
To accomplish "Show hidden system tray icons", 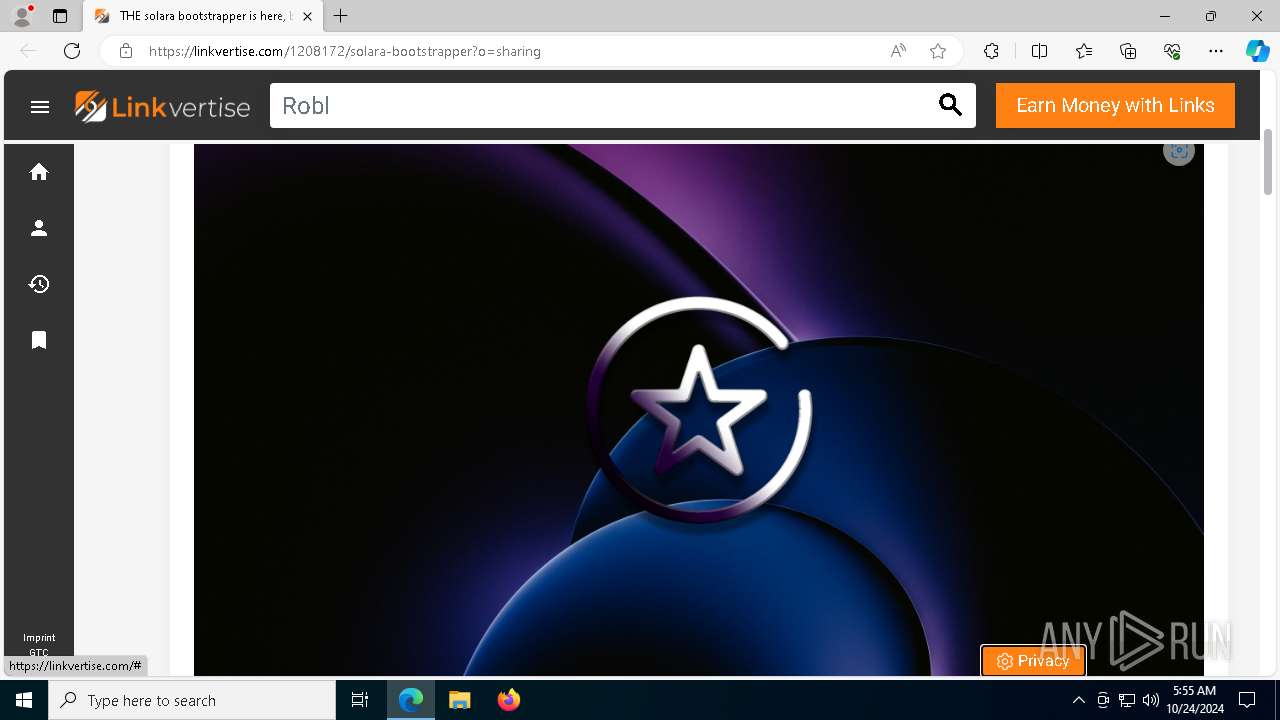I will point(1078,700).
